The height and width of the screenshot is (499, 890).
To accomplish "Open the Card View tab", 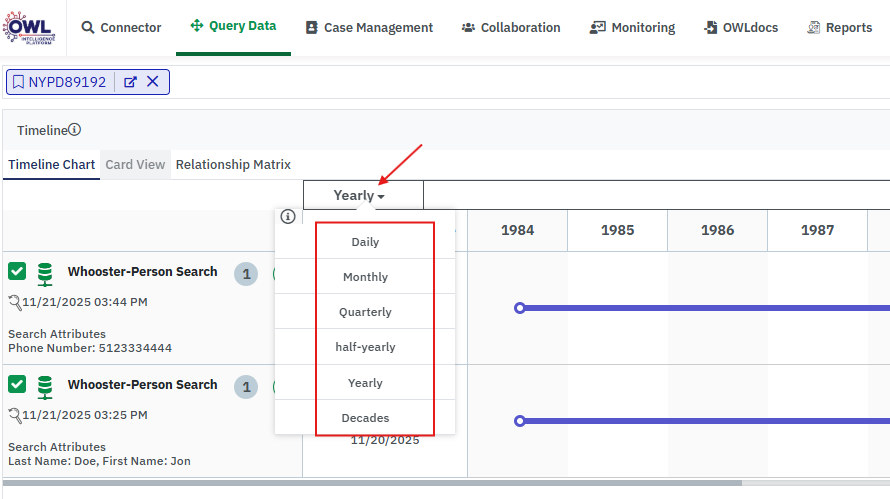I will tap(135, 164).
